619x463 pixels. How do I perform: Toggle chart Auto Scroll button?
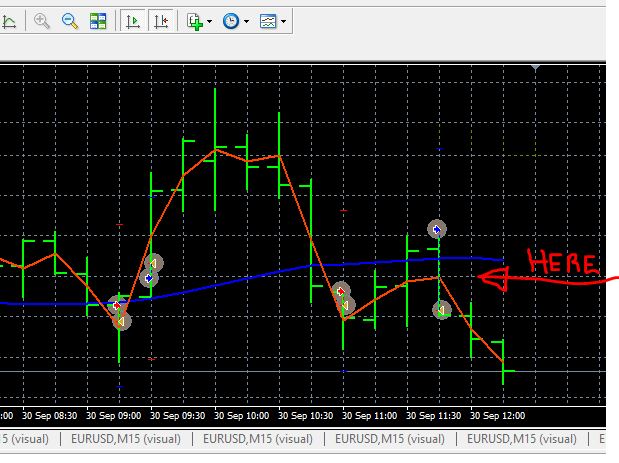(133, 21)
